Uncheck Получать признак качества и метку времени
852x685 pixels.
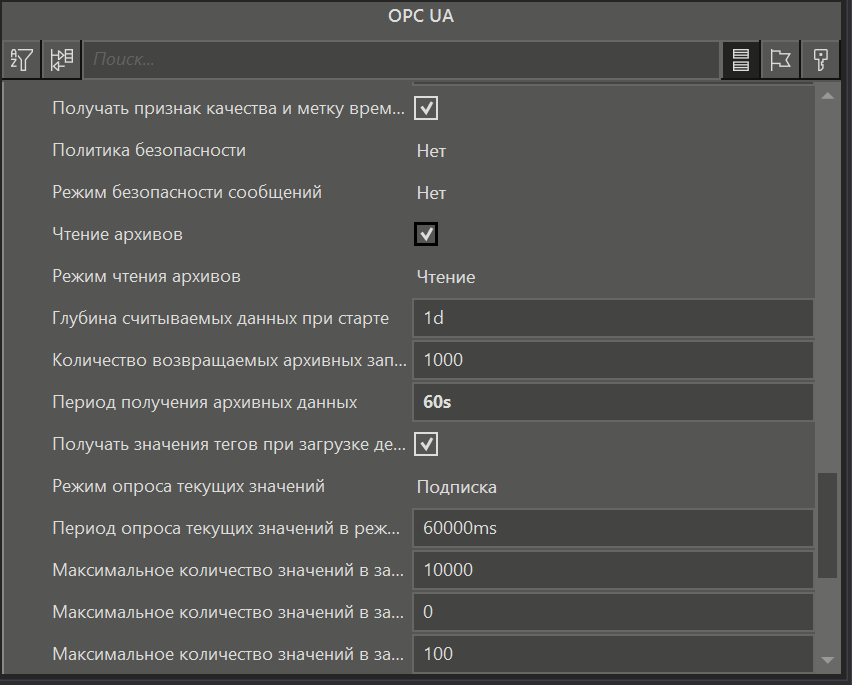click(426, 108)
